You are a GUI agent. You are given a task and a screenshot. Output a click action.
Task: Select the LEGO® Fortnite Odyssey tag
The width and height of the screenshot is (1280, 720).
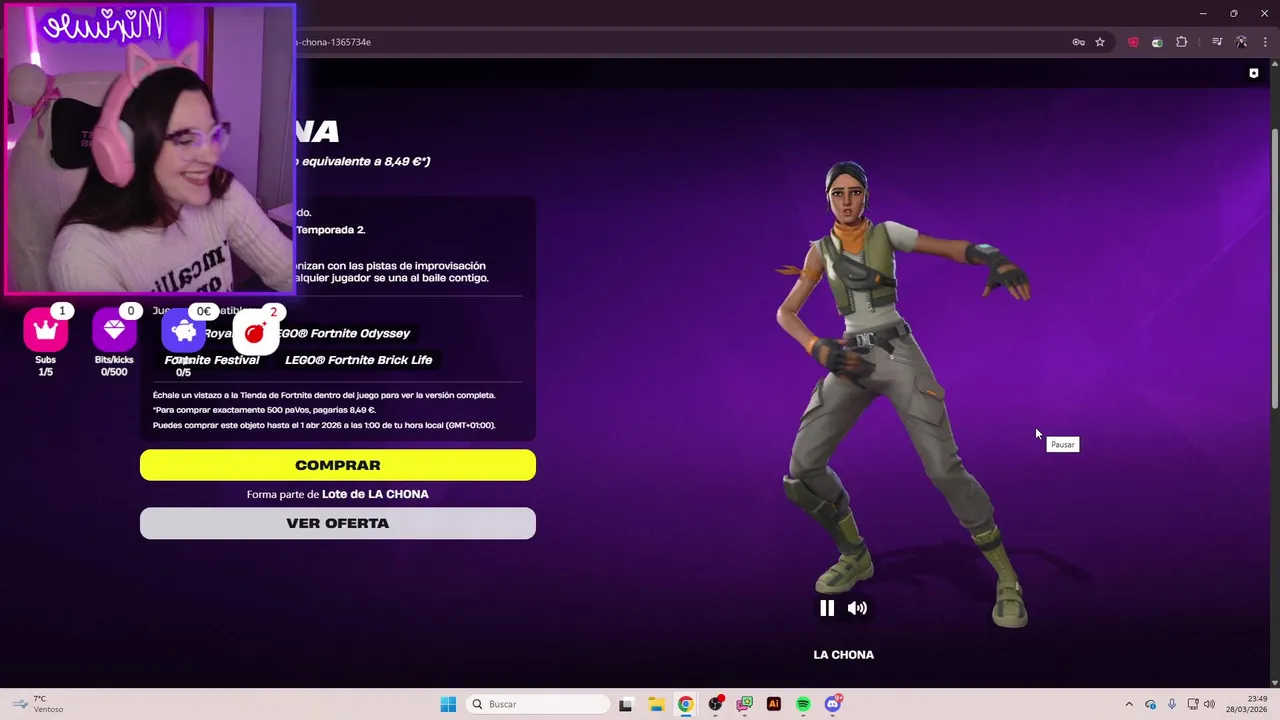tap(343, 333)
